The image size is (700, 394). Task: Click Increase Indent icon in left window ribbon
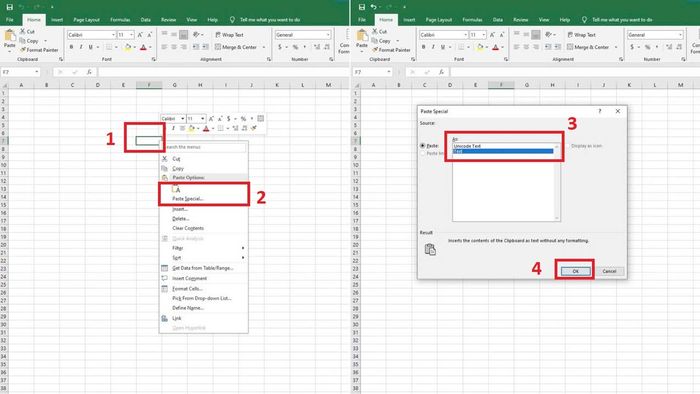pyautogui.click(x=205, y=47)
